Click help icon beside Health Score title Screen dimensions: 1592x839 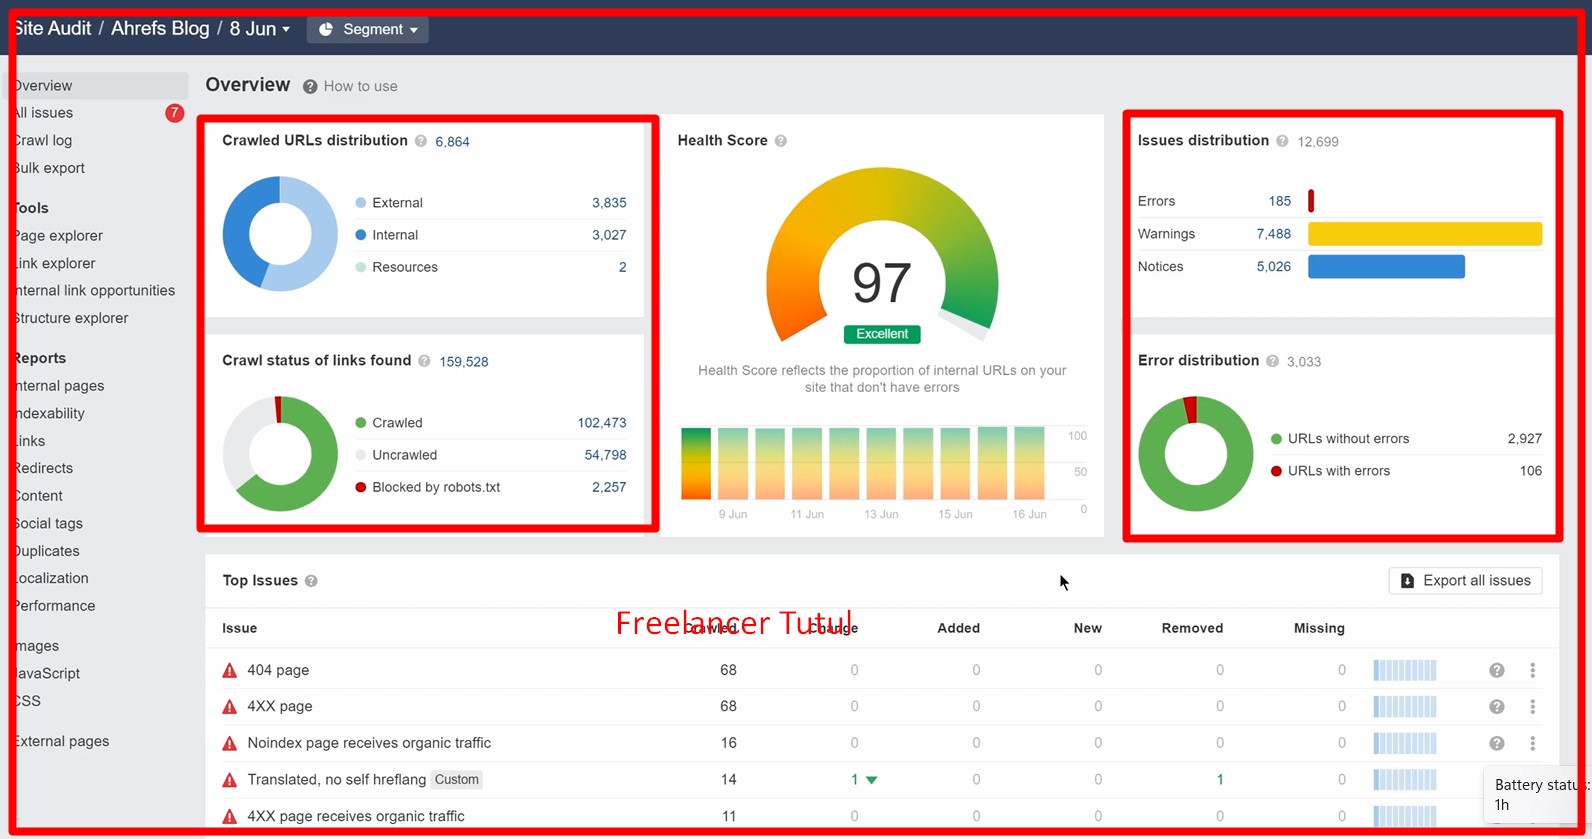pyautogui.click(x=781, y=141)
